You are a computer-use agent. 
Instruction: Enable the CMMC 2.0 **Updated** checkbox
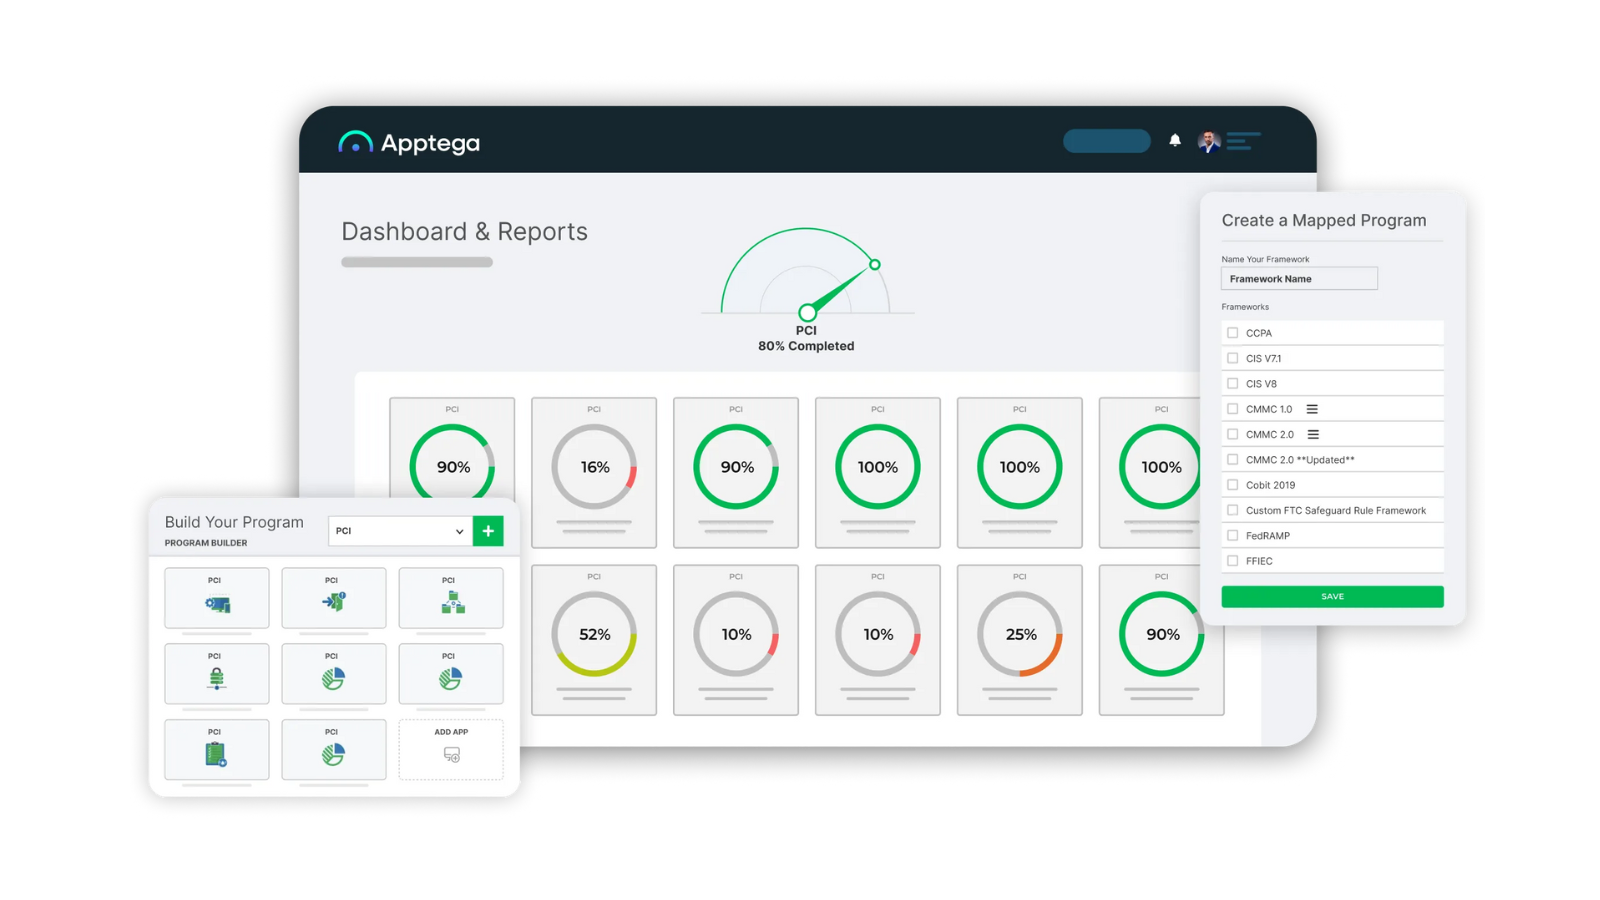(1232, 460)
